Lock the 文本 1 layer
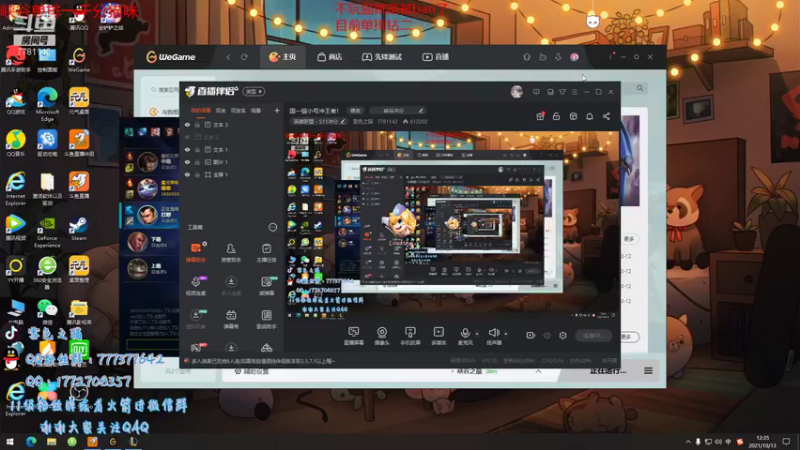The width and height of the screenshot is (800, 450). 197,150
